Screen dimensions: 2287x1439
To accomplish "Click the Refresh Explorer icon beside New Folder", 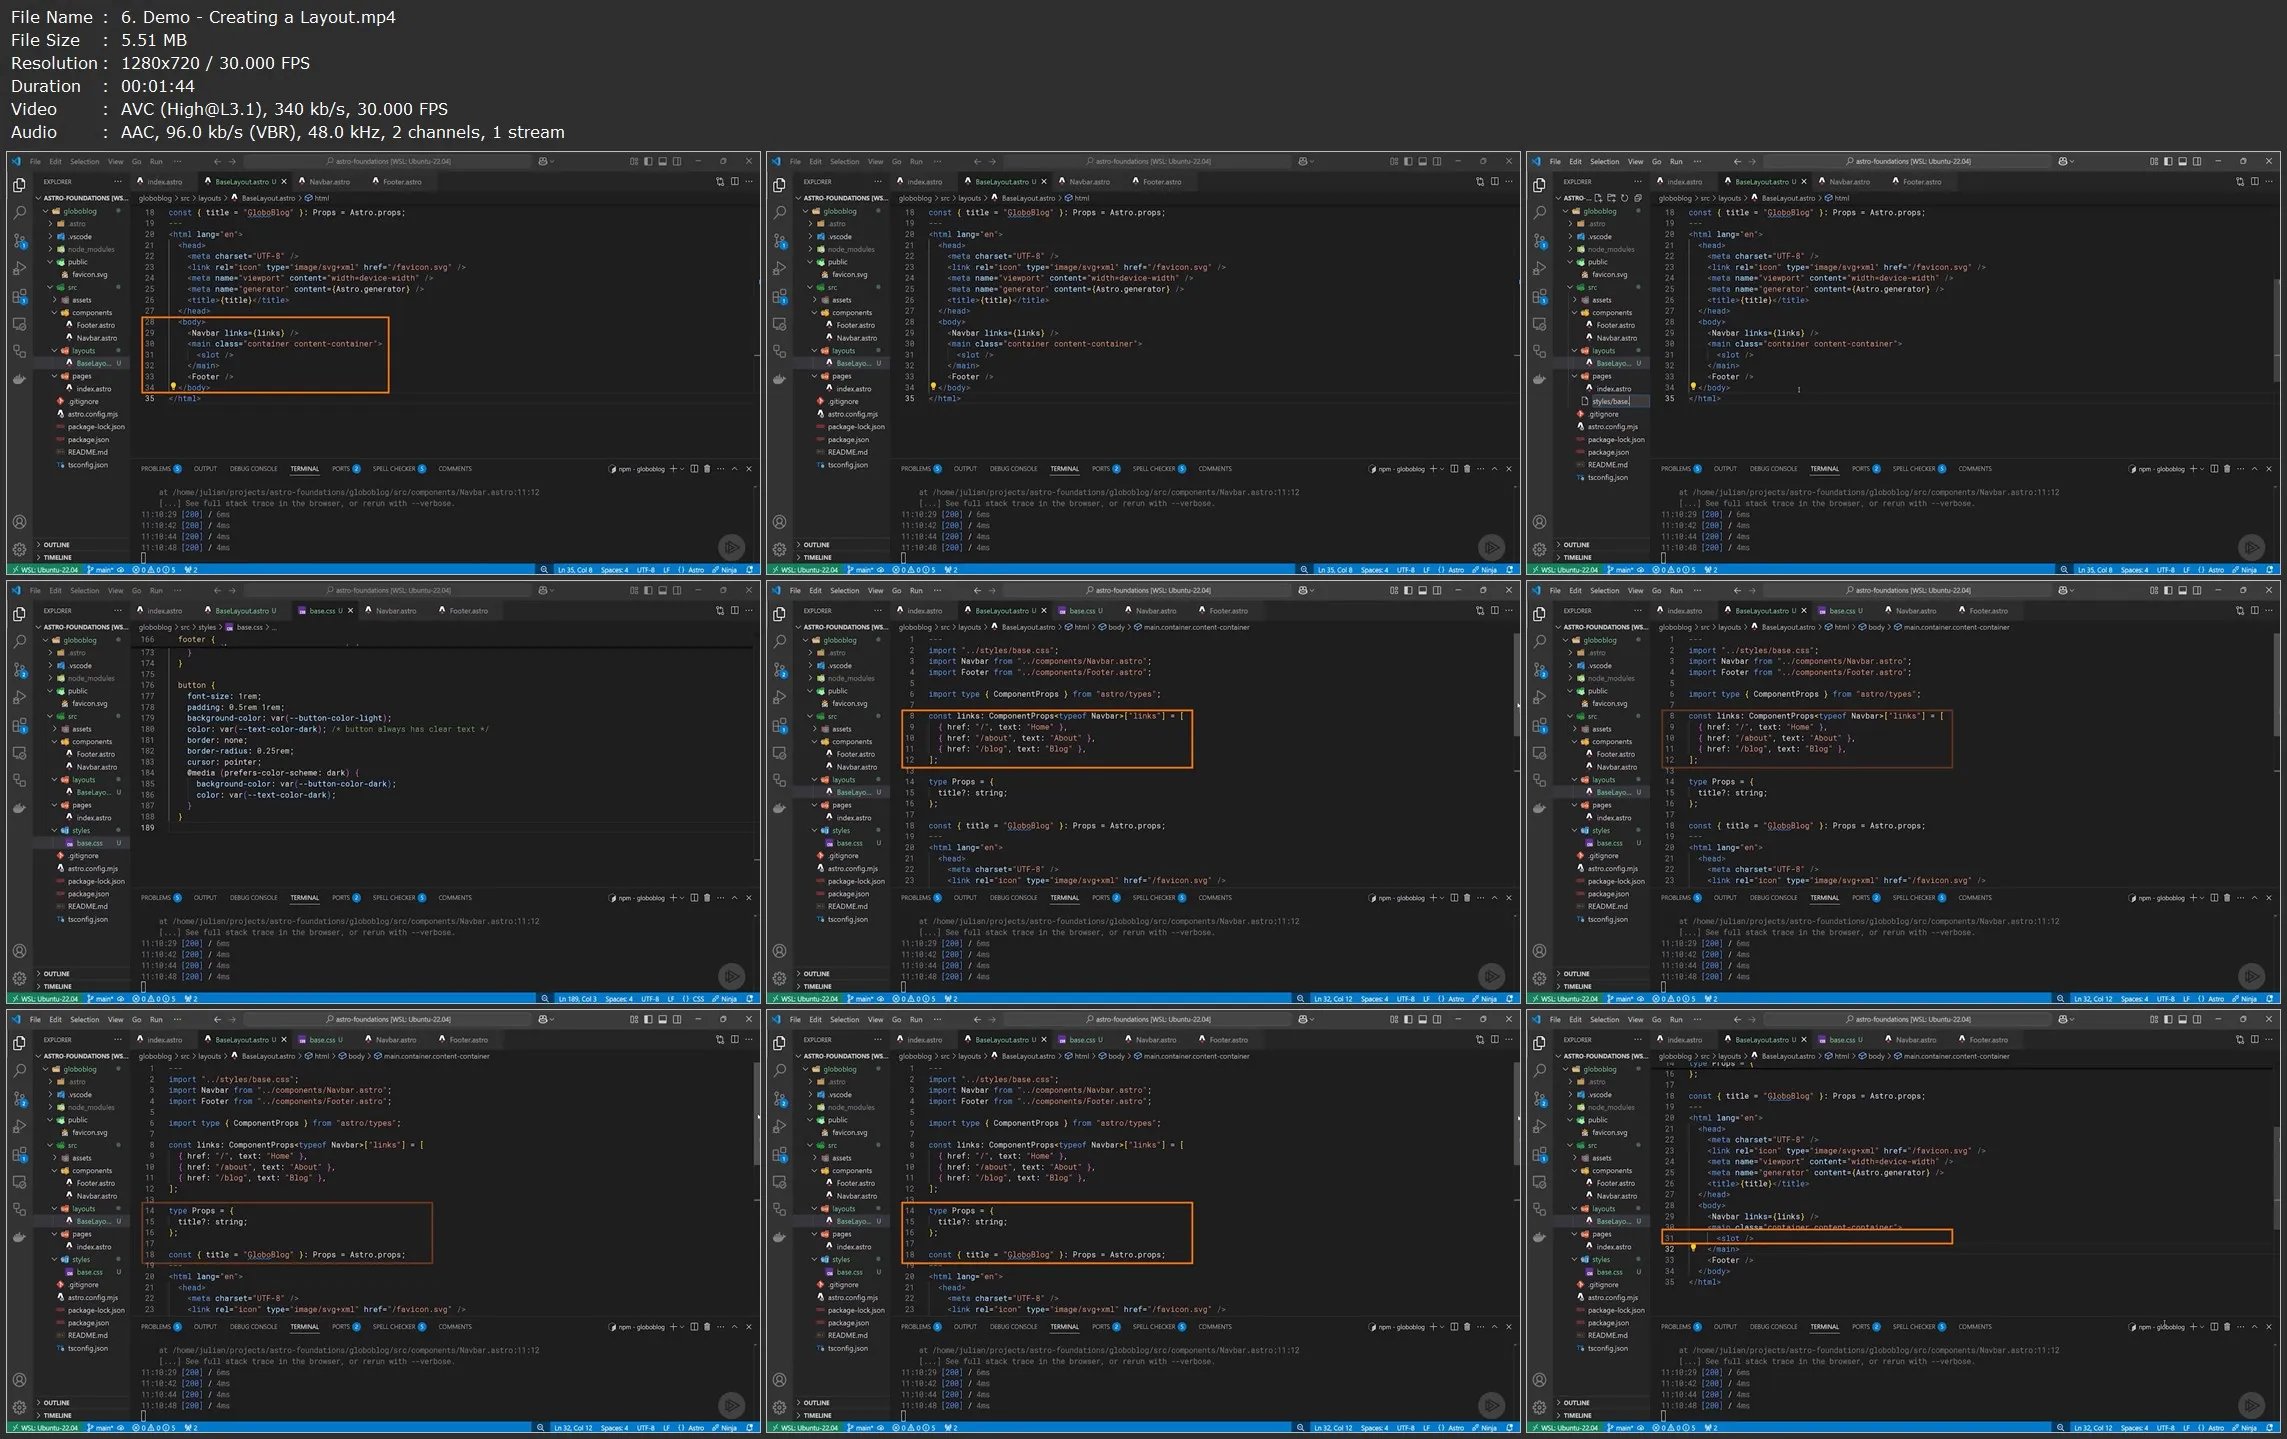I will (1624, 198).
